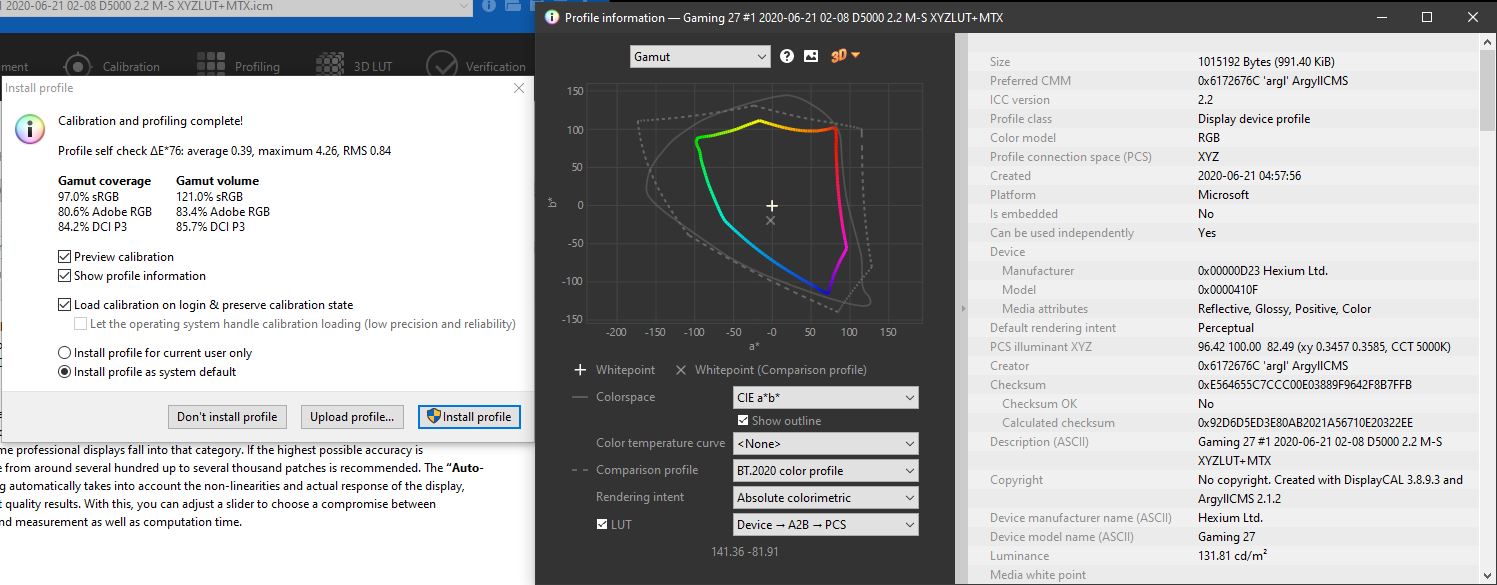Click the operating system calibration loading checkbox

tap(81, 324)
